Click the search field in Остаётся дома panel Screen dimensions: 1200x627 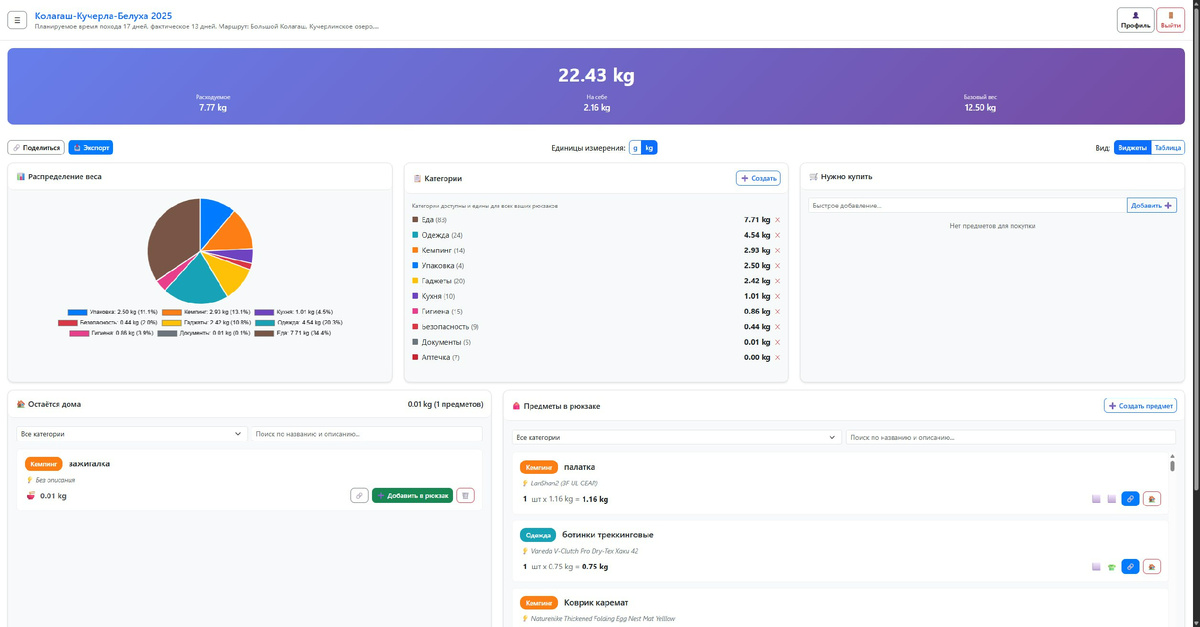tap(366, 434)
